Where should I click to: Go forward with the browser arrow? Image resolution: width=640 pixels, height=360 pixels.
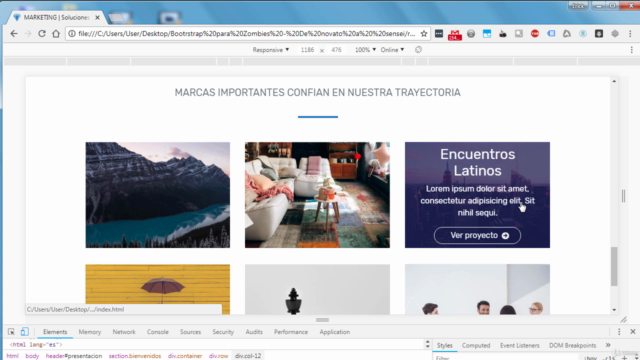pyautogui.click(x=28, y=34)
